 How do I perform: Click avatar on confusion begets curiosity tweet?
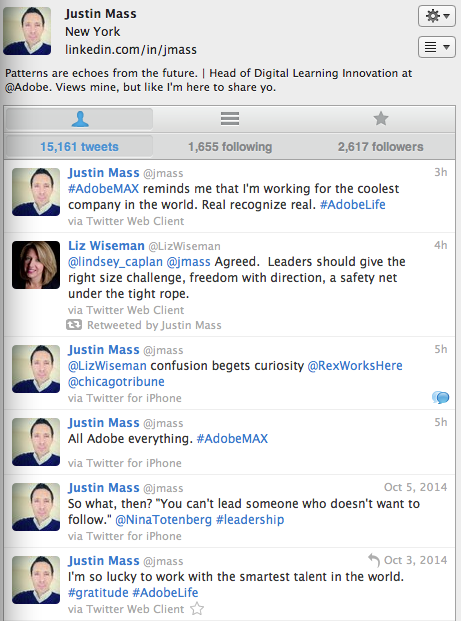(x=36, y=369)
